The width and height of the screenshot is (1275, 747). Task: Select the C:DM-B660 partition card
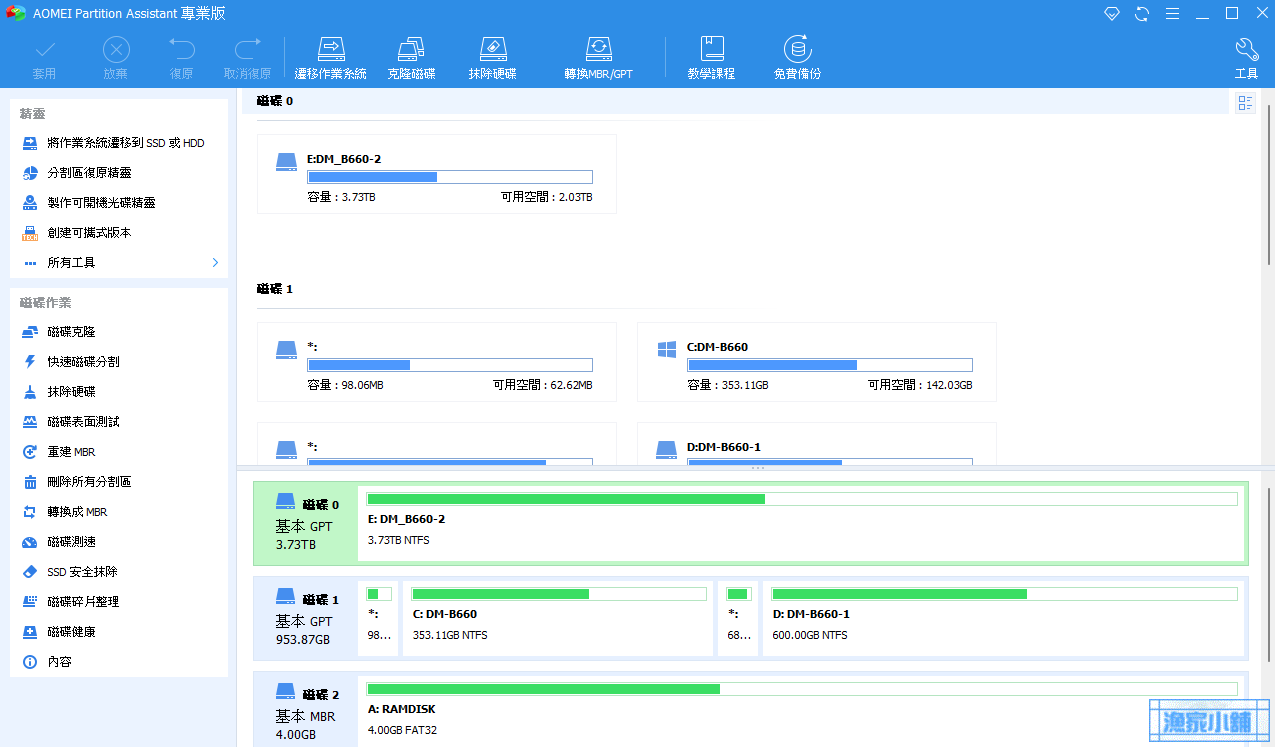pyautogui.click(x=817, y=362)
